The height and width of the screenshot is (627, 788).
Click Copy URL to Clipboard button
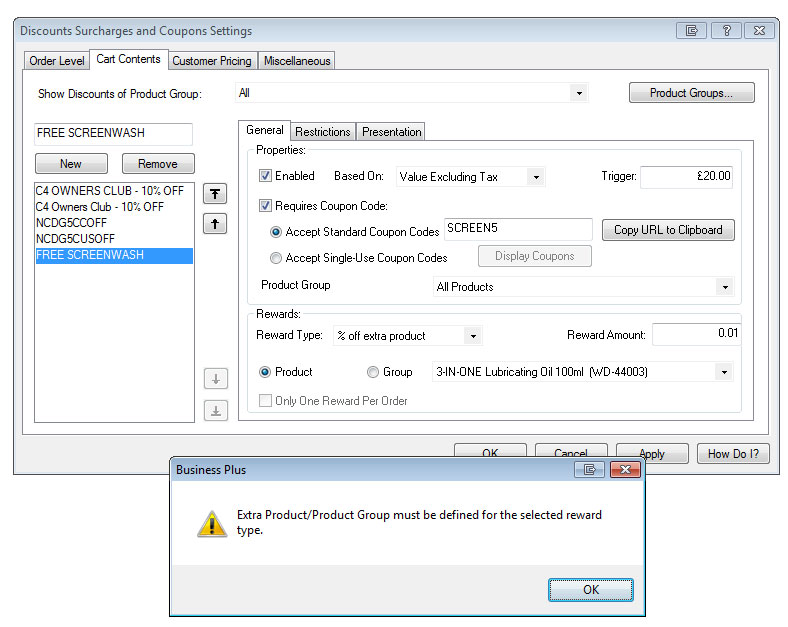[667, 230]
